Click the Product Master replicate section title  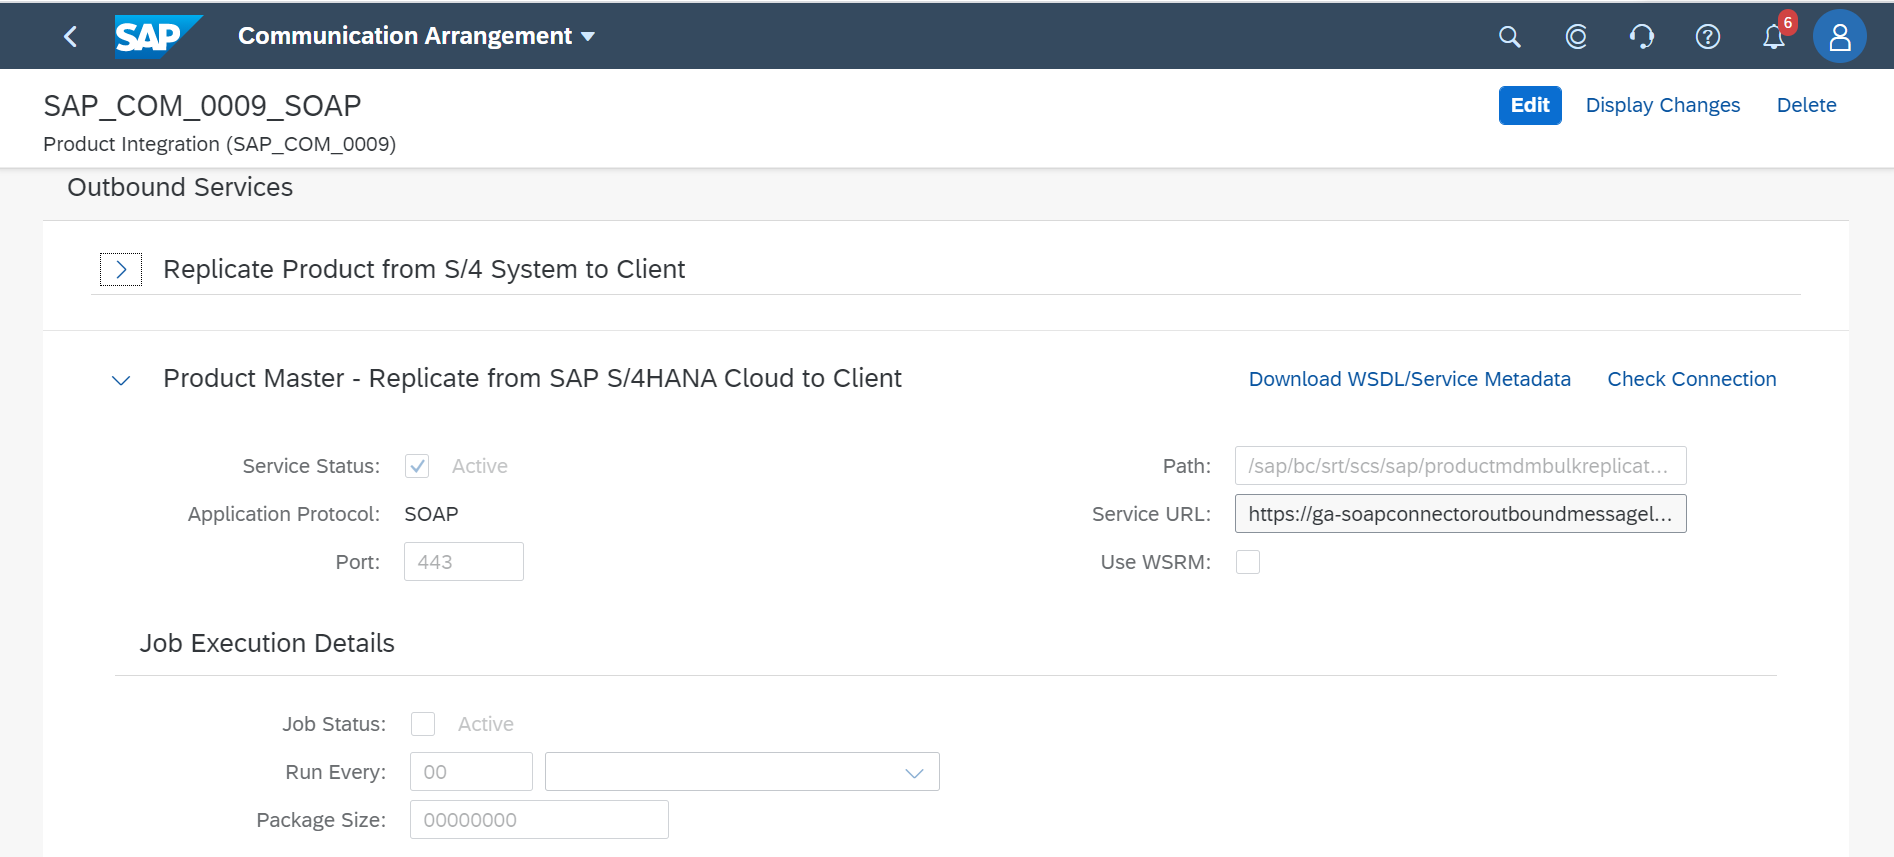coord(532,378)
